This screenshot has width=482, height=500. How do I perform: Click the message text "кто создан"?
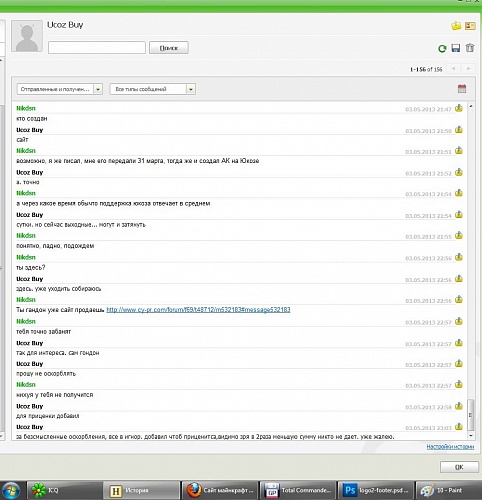click(x=32, y=119)
